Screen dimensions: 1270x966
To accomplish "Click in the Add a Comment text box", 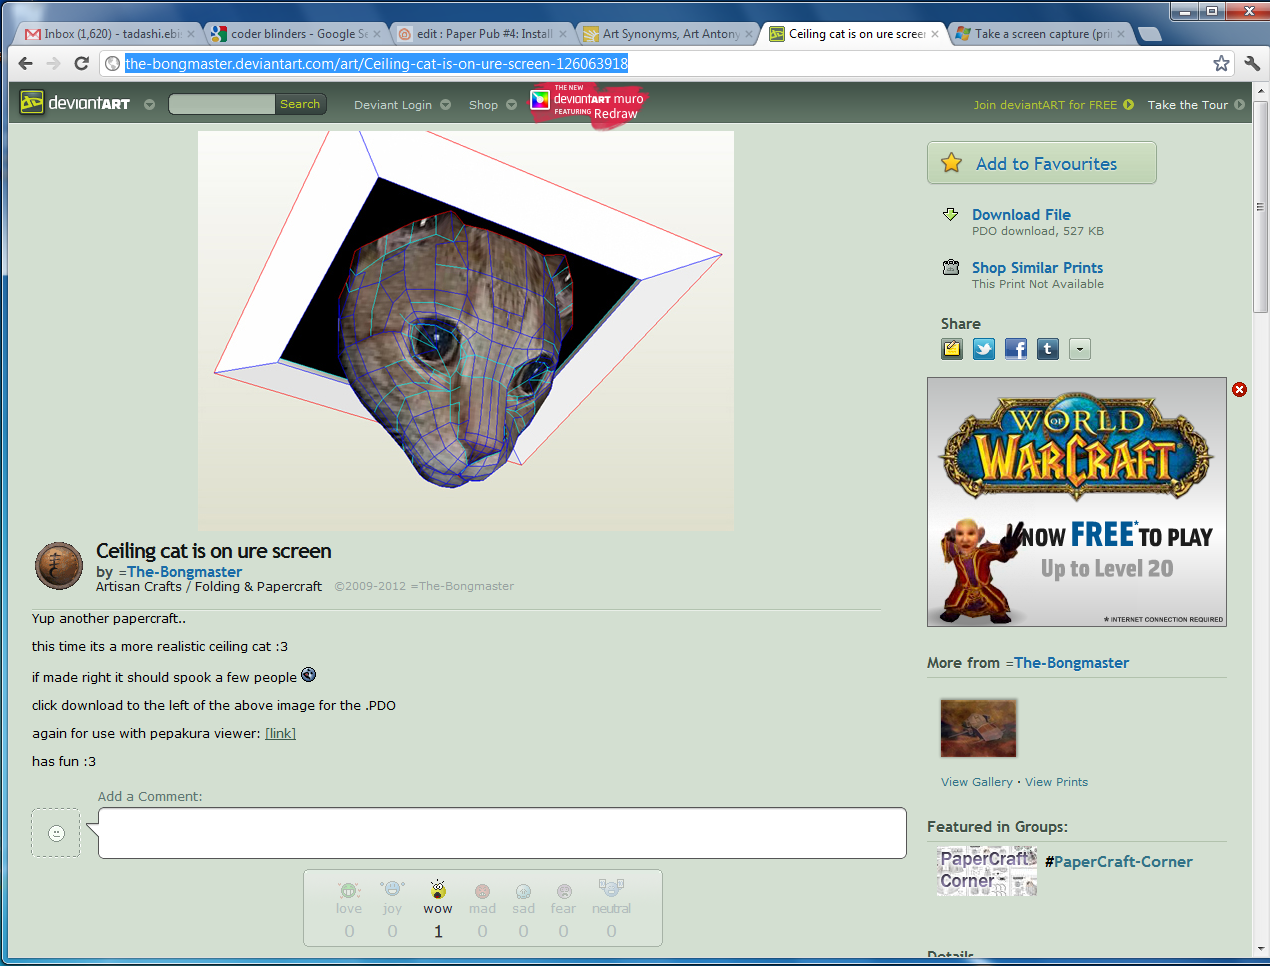I will [502, 833].
